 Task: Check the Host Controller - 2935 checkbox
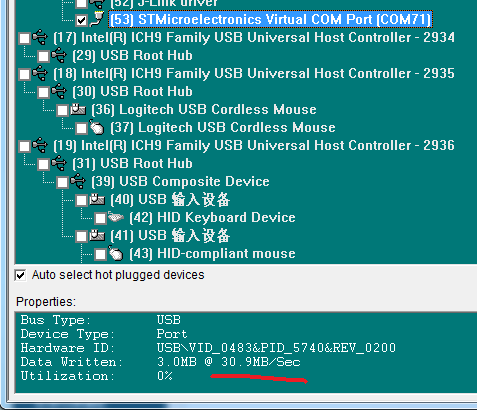pyautogui.click(x=25, y=74)
